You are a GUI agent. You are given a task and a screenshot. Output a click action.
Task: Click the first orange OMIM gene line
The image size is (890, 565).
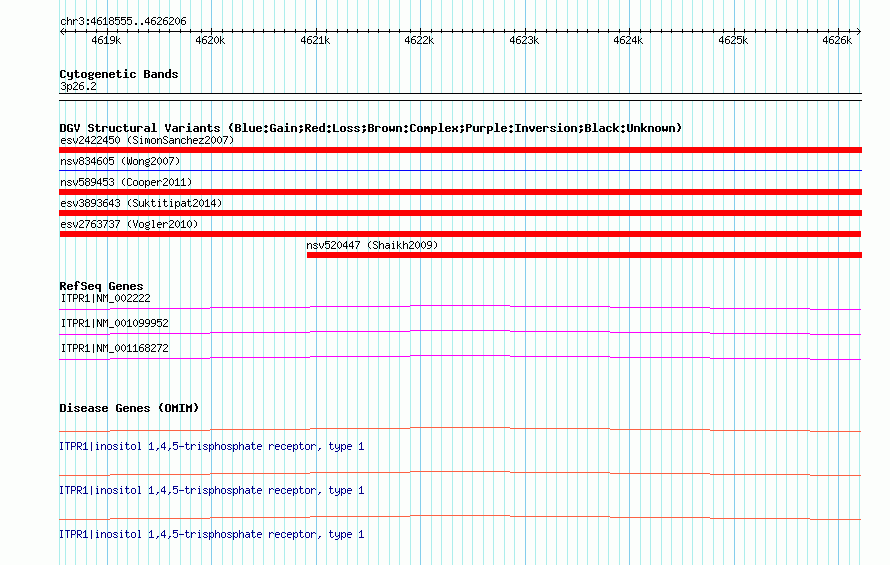460,429
